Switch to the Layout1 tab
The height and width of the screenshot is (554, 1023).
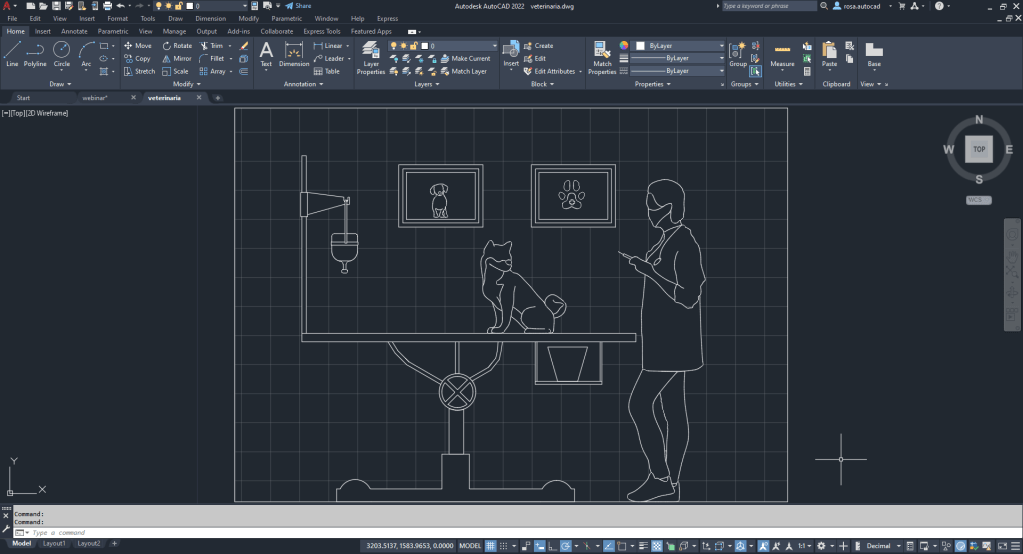[x=54, y=543]
